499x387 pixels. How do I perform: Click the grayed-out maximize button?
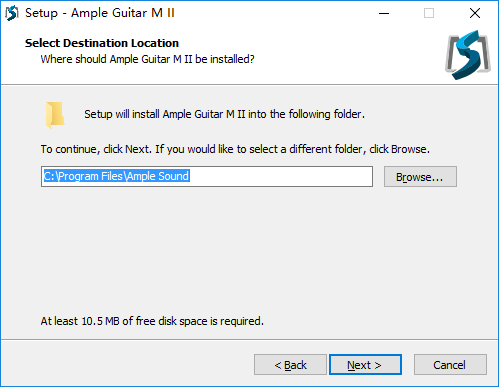429,13
